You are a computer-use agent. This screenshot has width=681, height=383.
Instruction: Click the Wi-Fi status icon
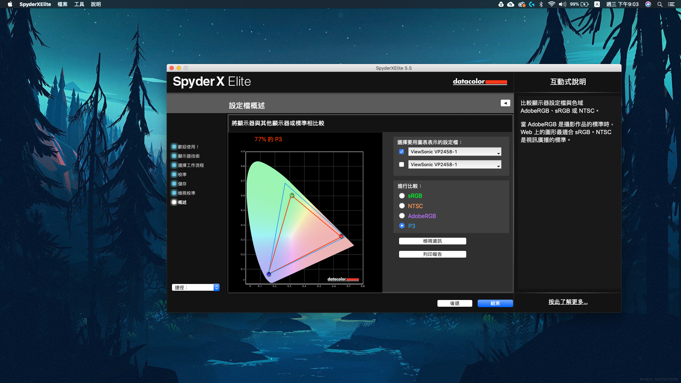coord(552,4)
